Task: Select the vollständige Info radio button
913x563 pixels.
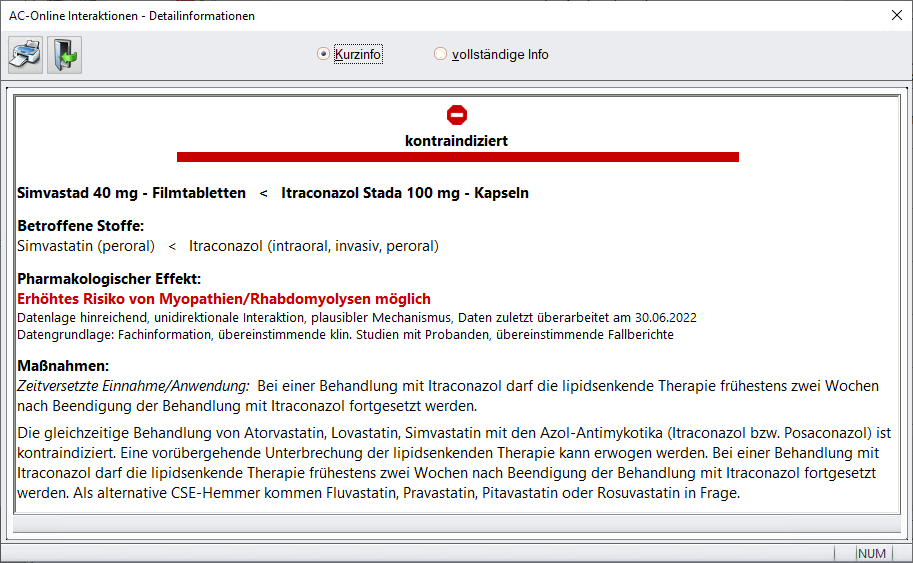Action: [441, 54]
